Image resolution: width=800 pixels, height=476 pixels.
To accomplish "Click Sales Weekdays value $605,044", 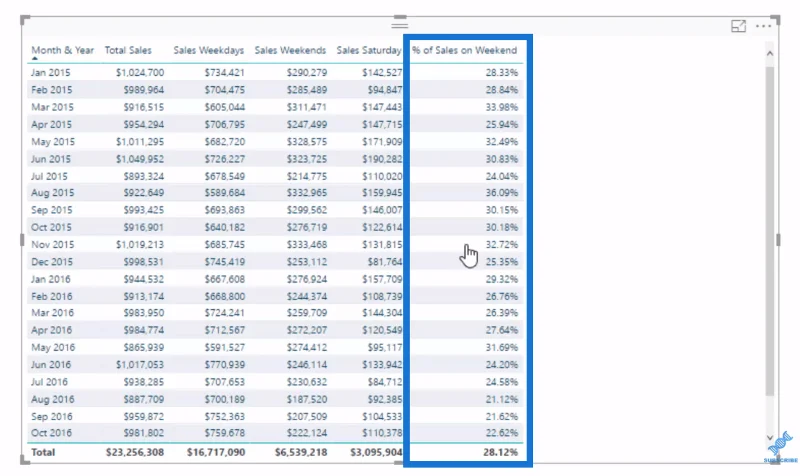I will (224, 107).
